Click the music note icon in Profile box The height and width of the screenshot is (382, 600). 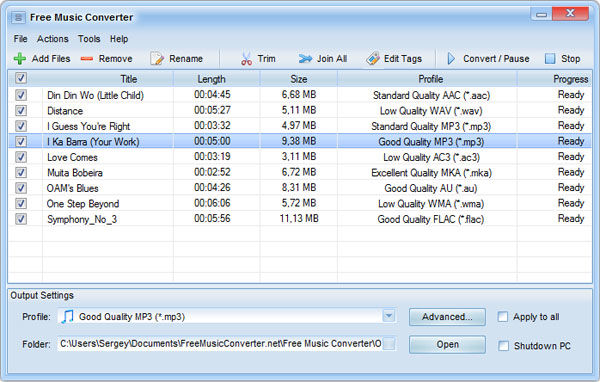tap(68, 317)
